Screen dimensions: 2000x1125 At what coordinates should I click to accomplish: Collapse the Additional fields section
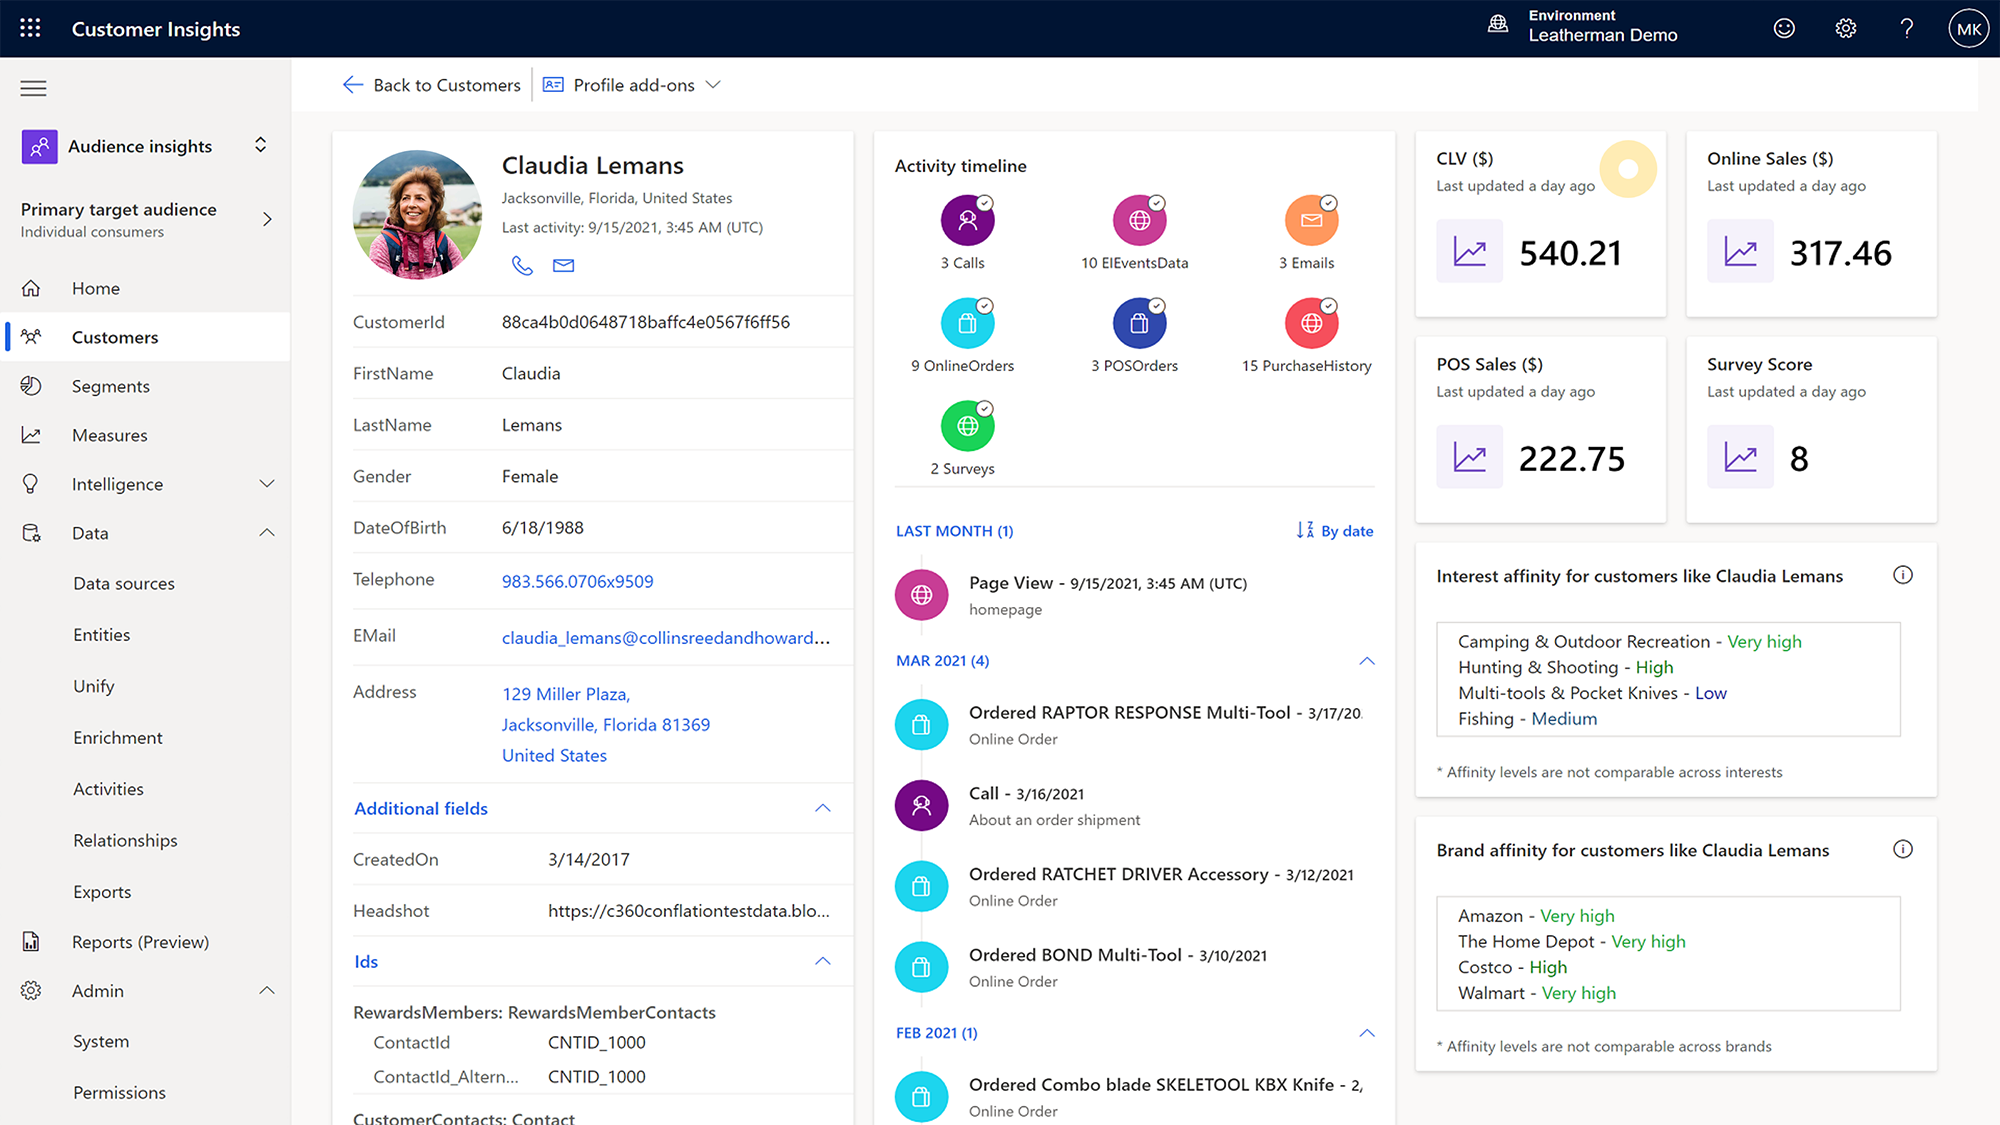click(x=822, y=808)
